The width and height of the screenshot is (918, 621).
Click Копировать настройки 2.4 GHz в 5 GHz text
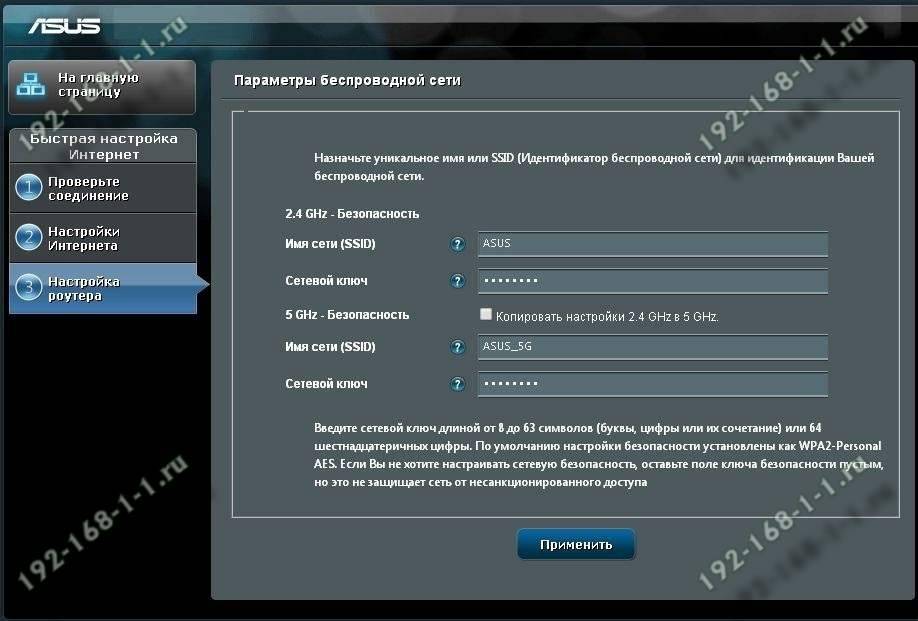point(607,317)
